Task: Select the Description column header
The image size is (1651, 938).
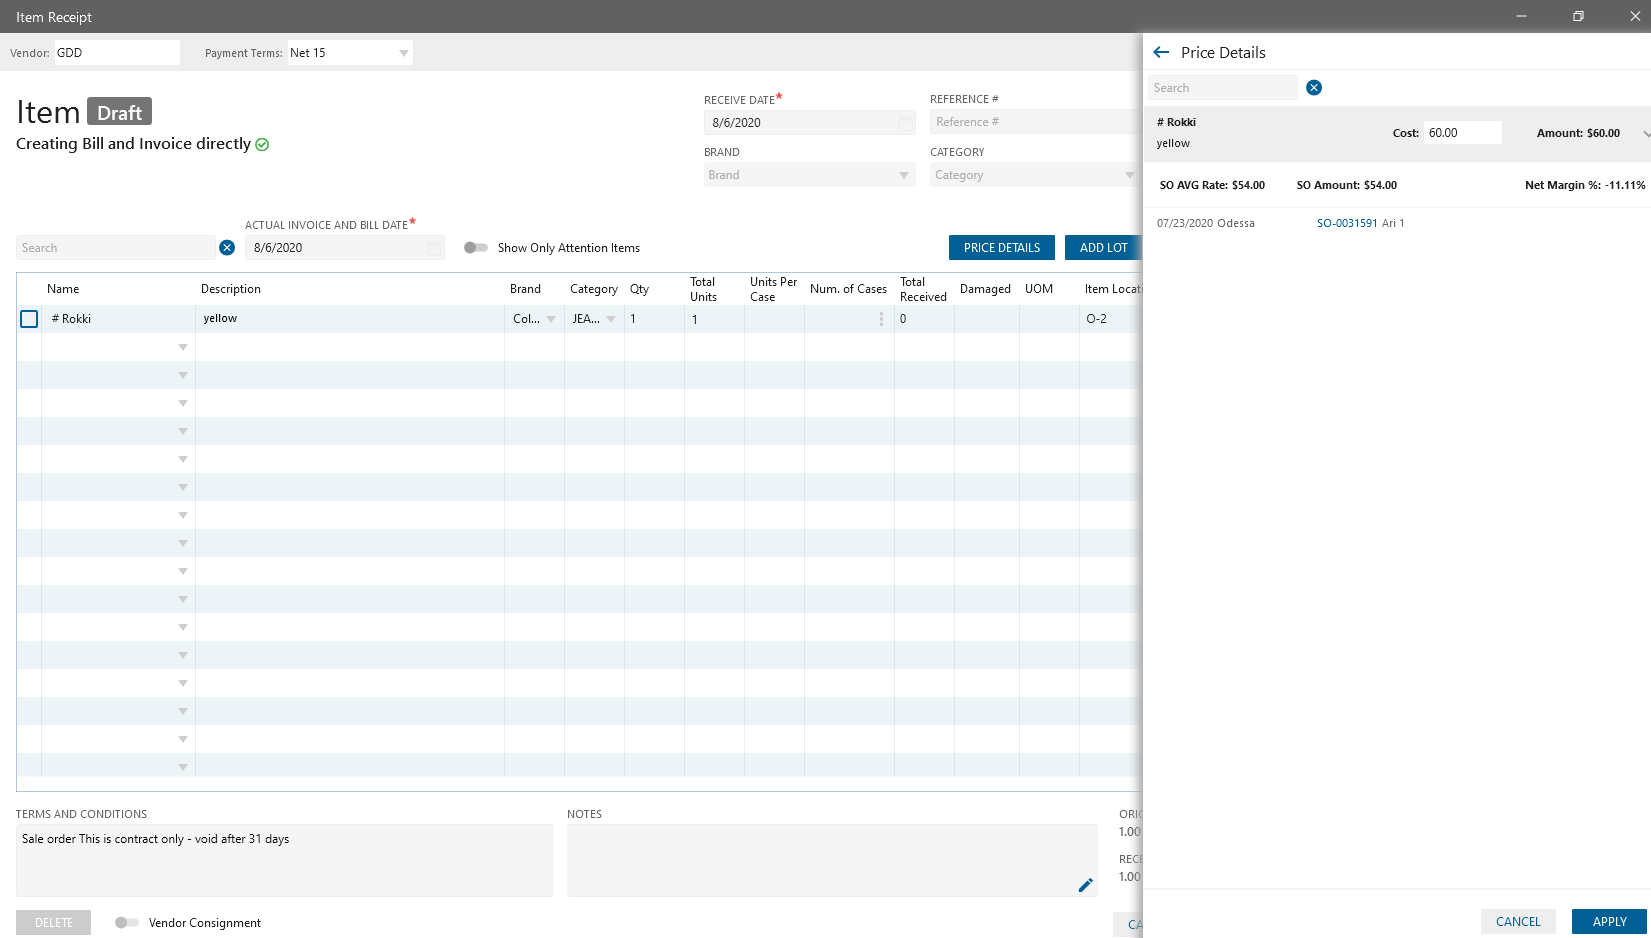Action: tap(231, 289)
